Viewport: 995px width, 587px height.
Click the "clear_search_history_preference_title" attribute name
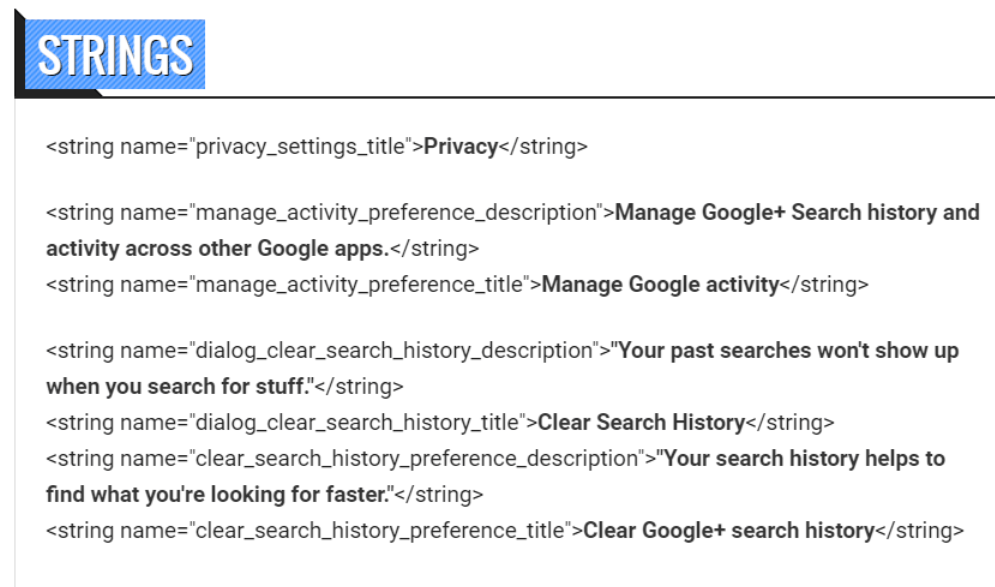tap(380, 530)
